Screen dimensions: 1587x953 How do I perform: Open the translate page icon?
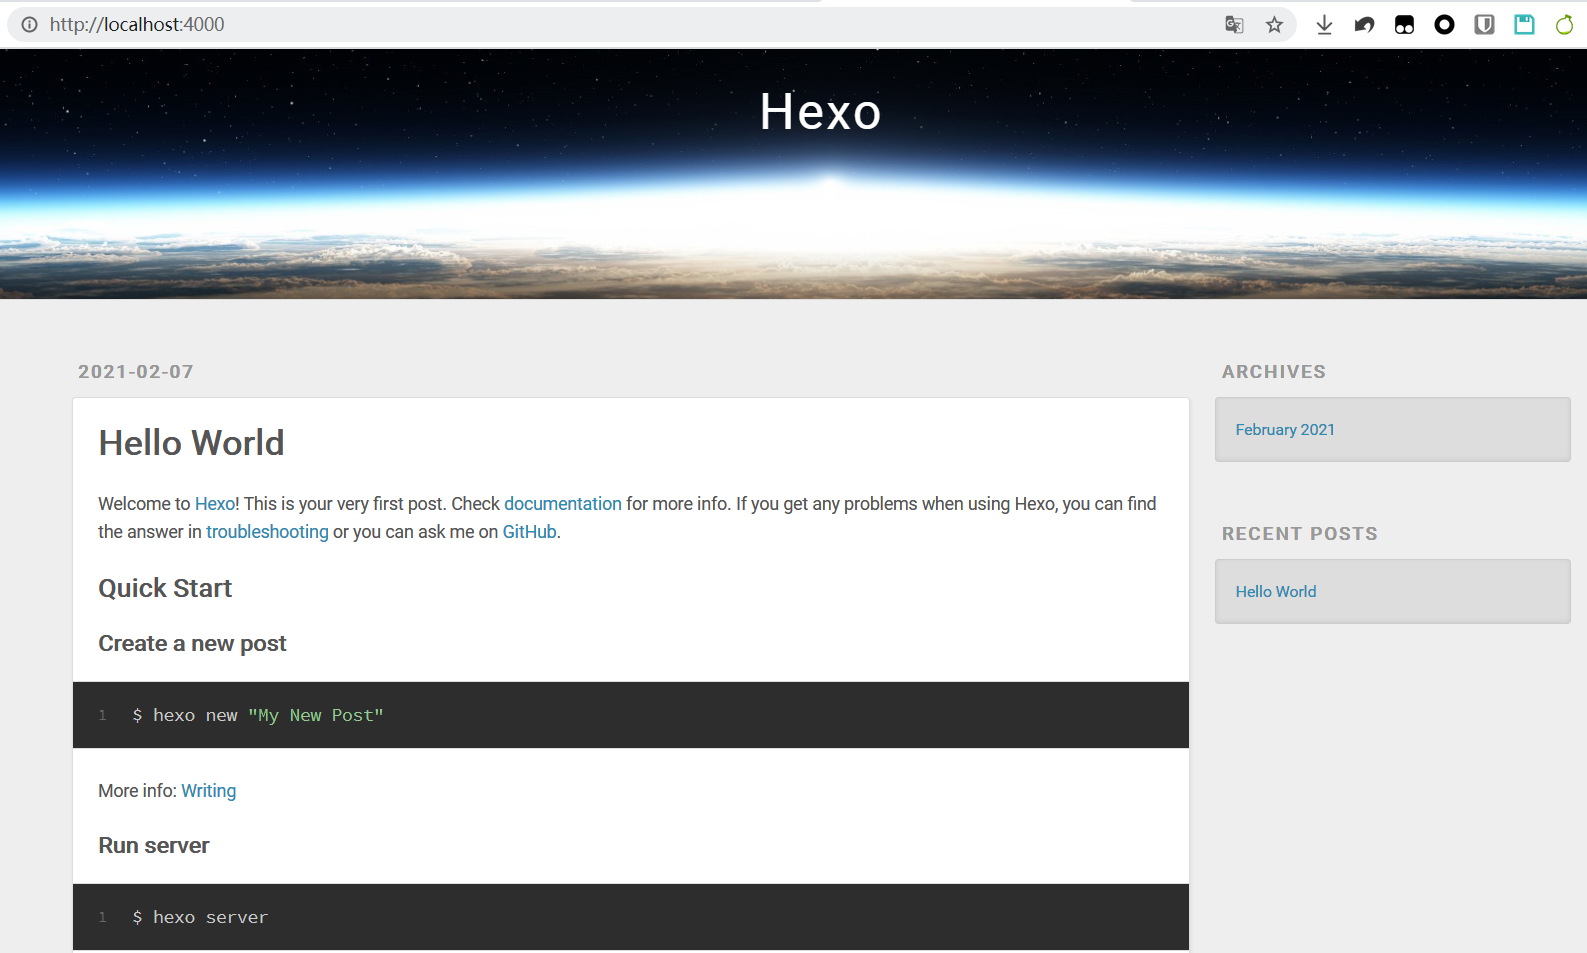click(1234, 25)
